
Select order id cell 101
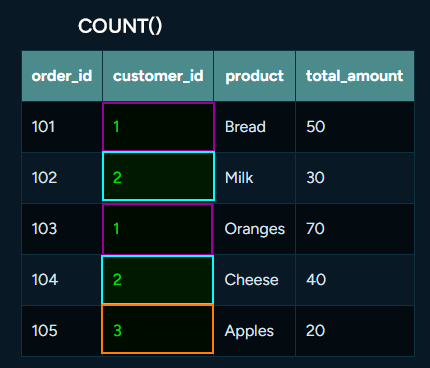pos(62,127)
